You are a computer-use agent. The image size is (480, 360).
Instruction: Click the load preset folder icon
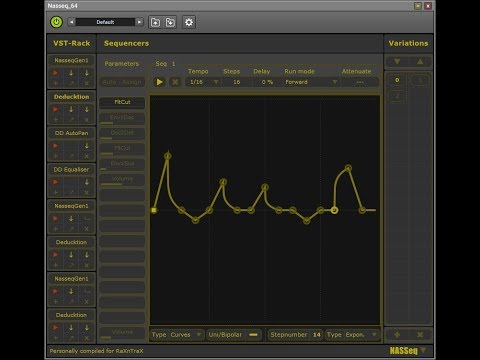155,22
